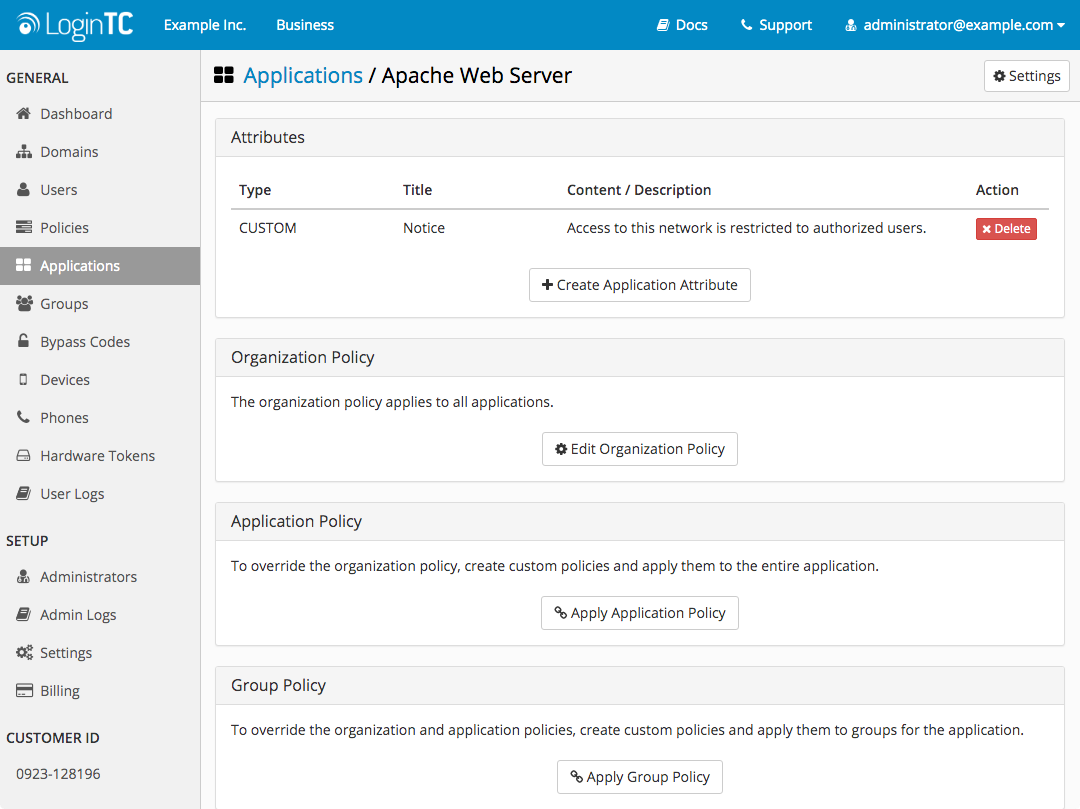Go to Support in the top bar
This screenshot has width=1080, height=809.
pos(776,25)
